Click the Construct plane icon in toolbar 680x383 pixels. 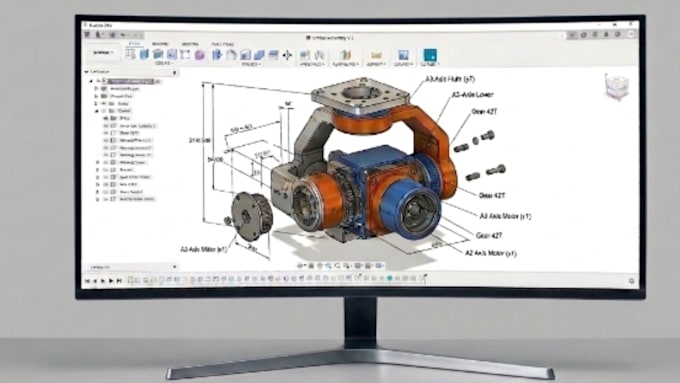pyautogui.click(x=345, y=55)
